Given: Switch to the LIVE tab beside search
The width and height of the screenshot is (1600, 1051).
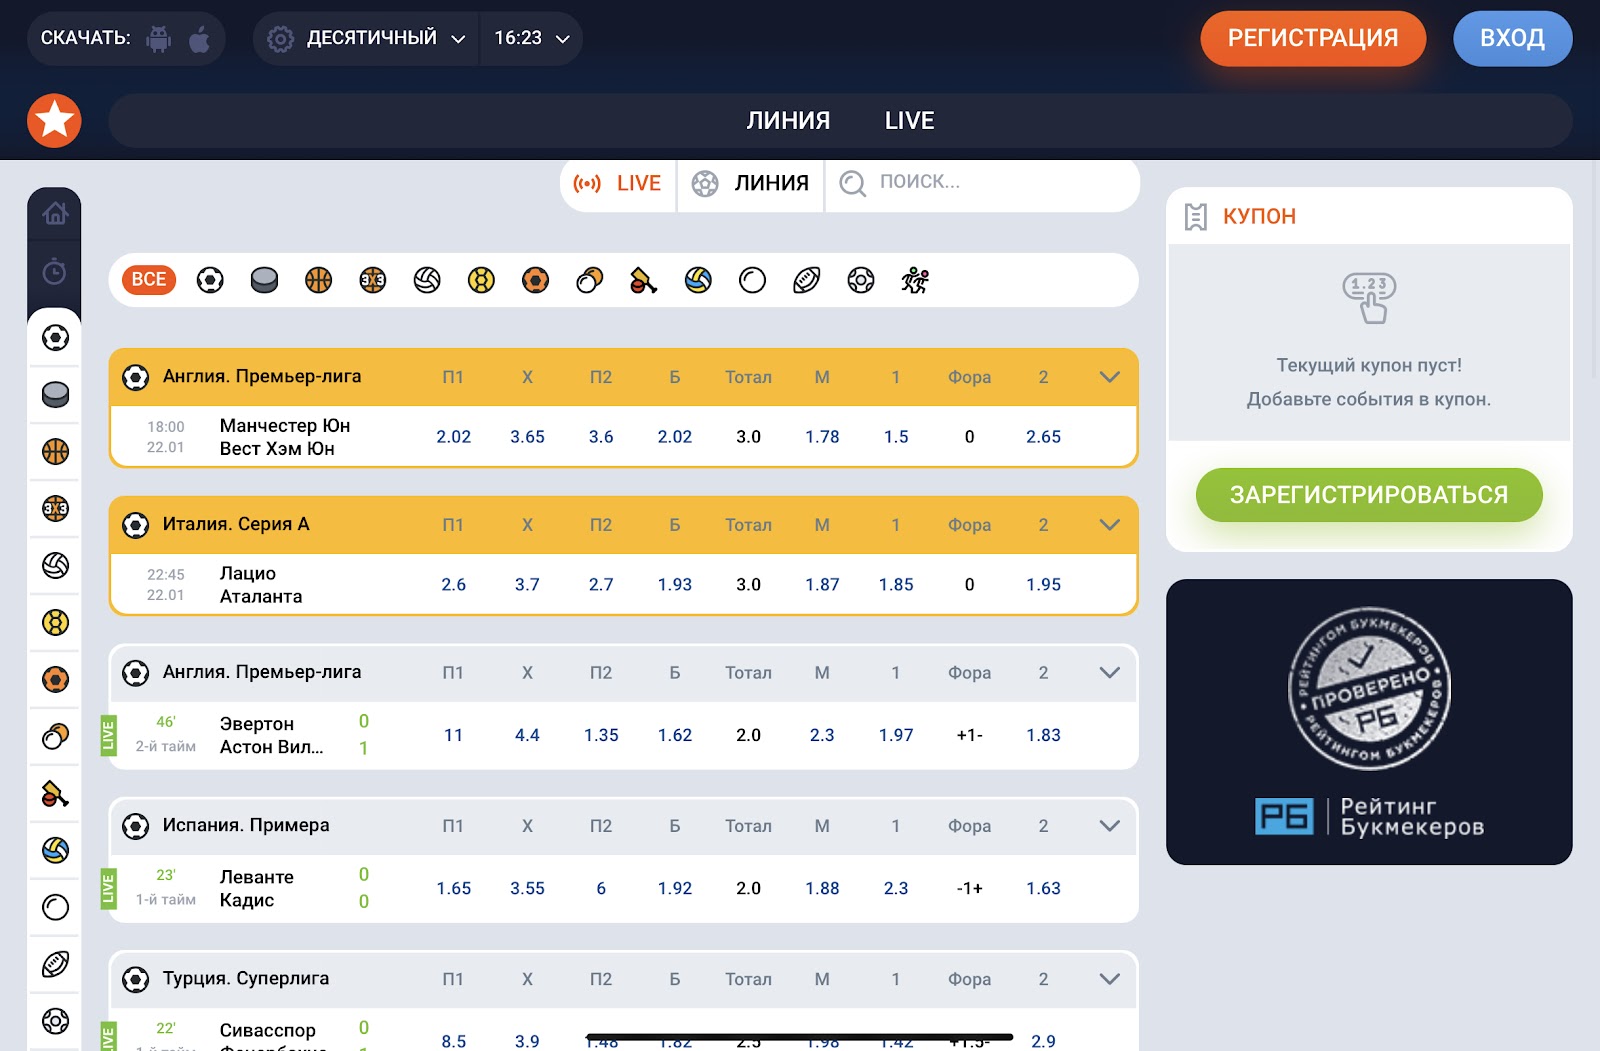Looking at the screenshot, I should click(618, 184).
